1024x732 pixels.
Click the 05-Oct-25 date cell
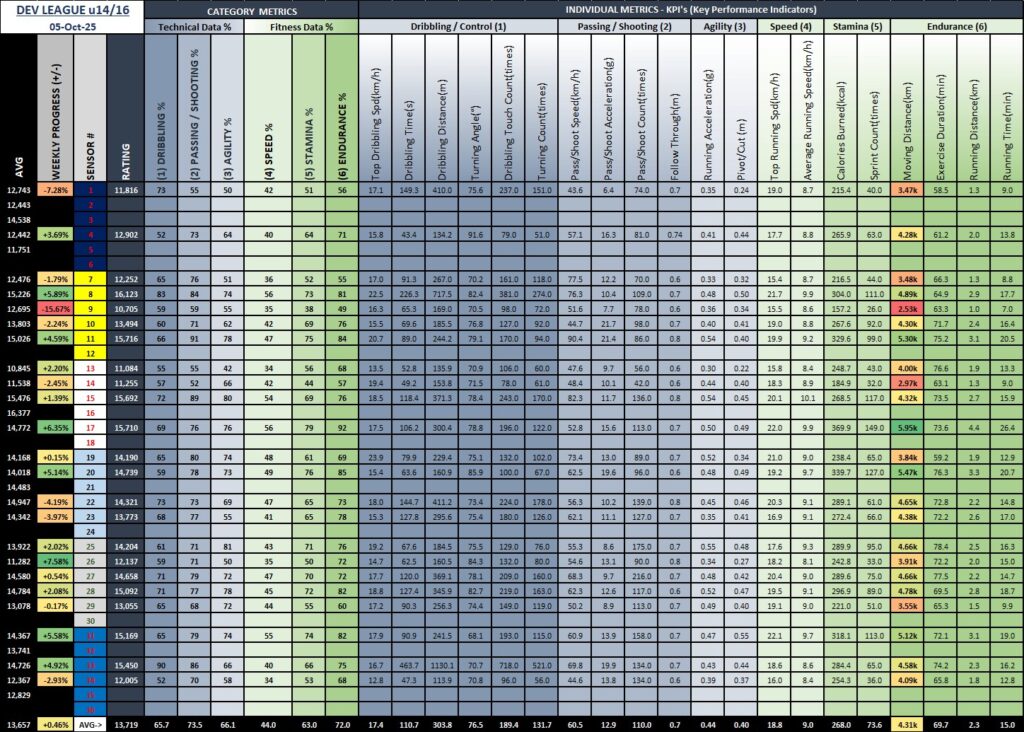(71, 27)
